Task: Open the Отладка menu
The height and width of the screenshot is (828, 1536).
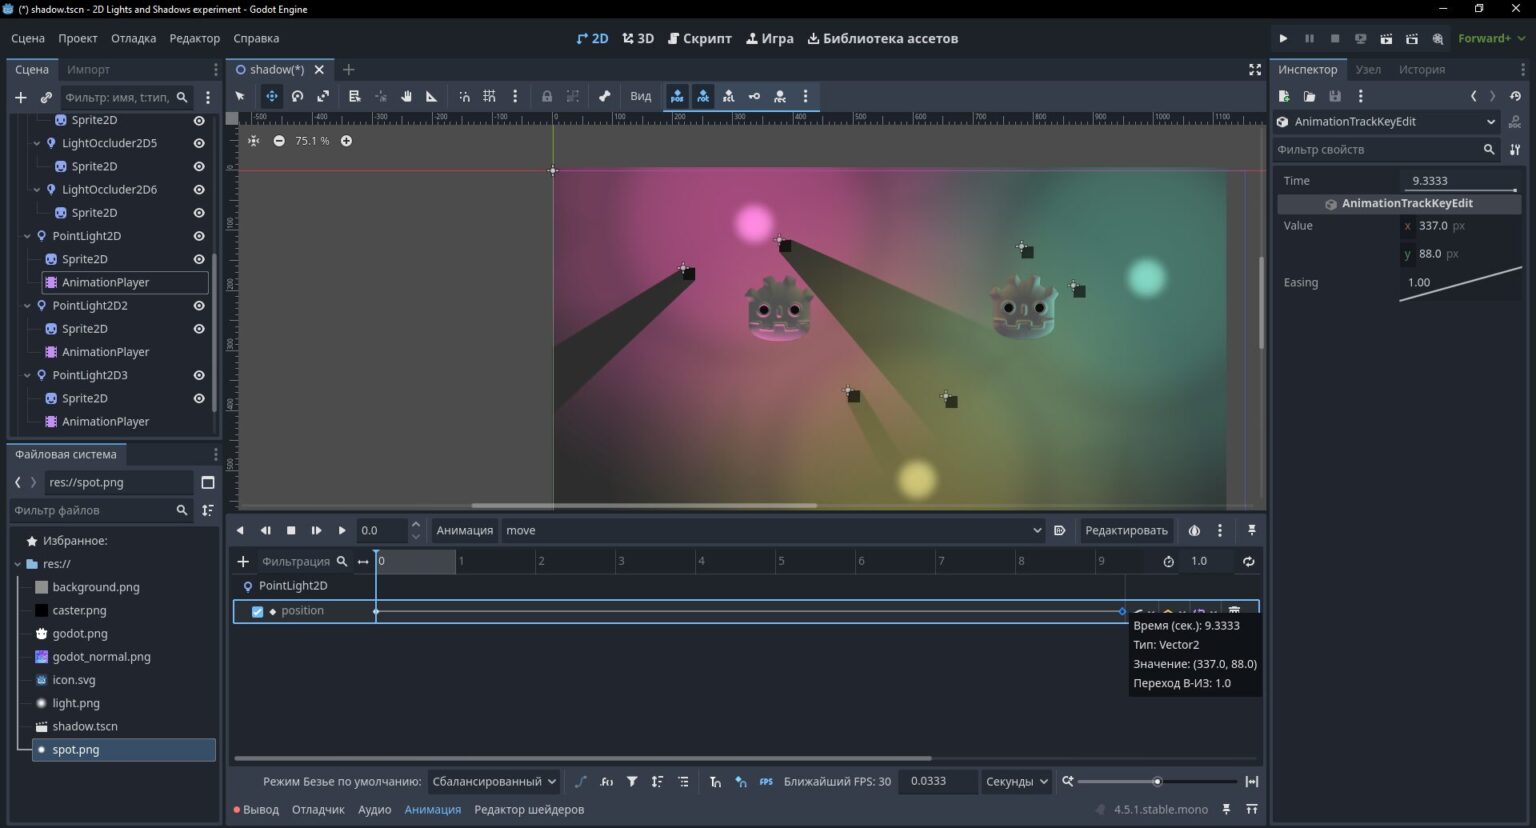Action: pos(133,38)
